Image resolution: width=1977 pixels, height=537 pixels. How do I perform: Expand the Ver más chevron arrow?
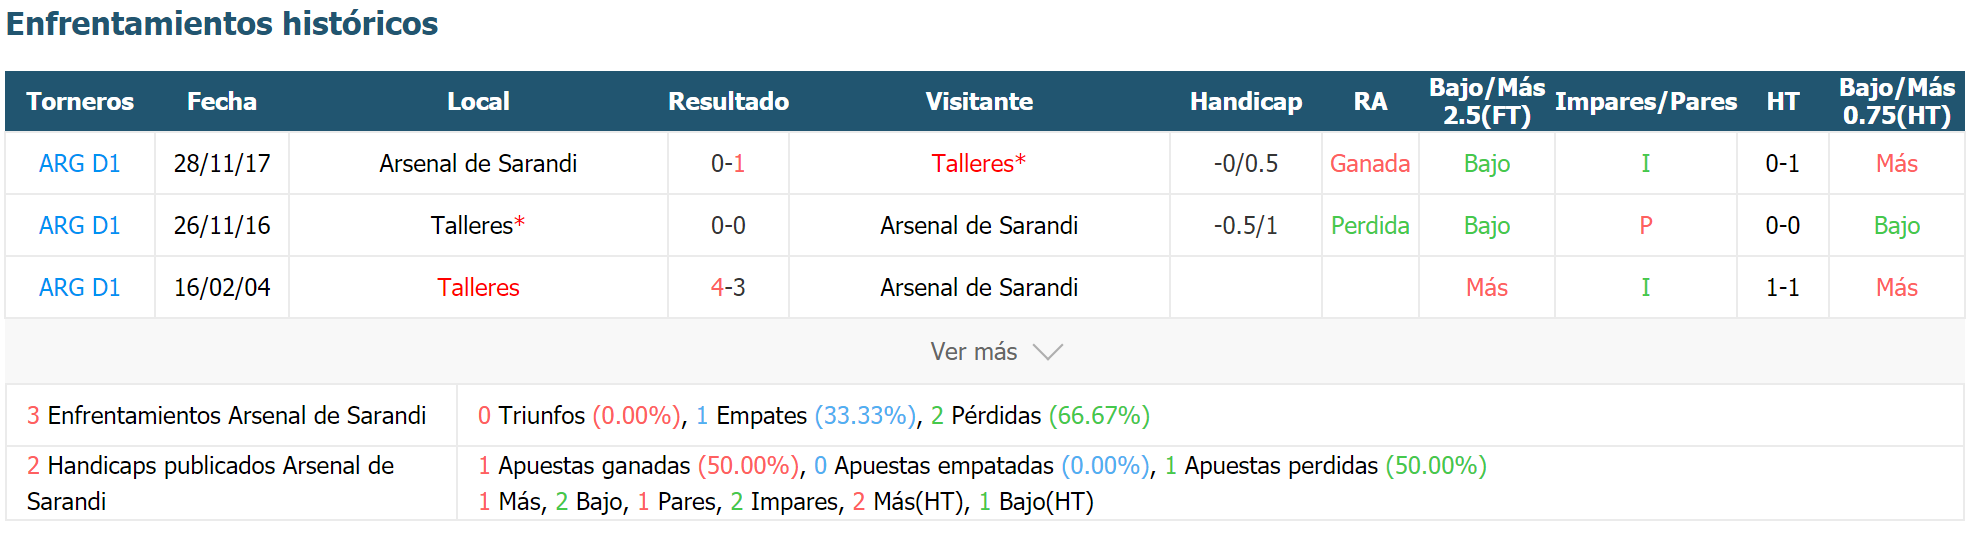coord(1047,352)
